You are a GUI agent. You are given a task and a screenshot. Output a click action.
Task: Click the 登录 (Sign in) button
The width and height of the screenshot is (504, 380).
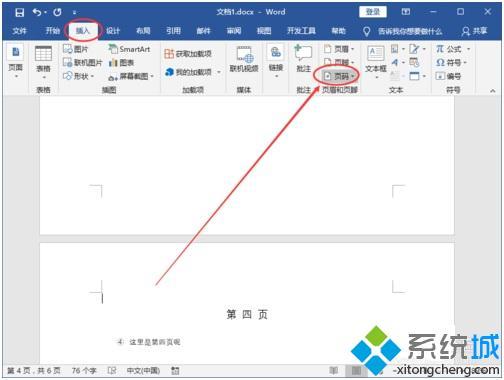coord(373,12)
